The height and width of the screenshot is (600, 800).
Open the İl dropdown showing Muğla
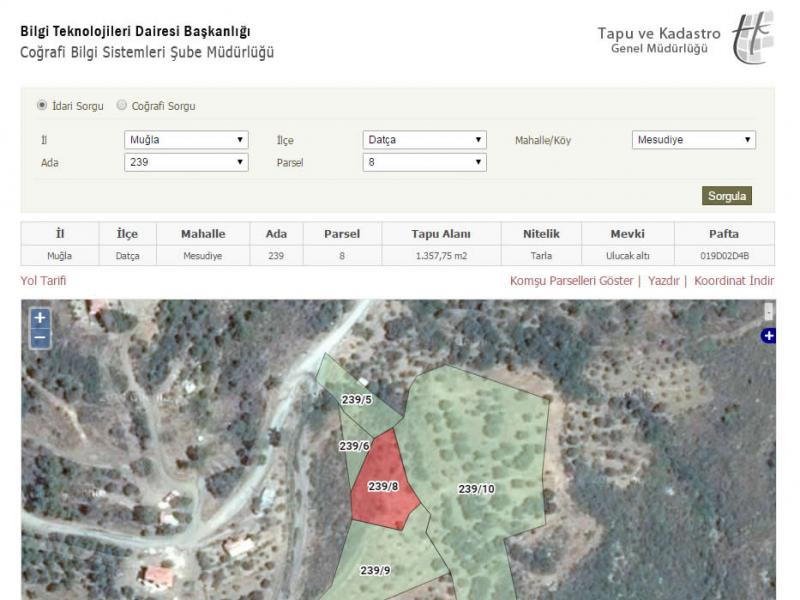(186, 140)
